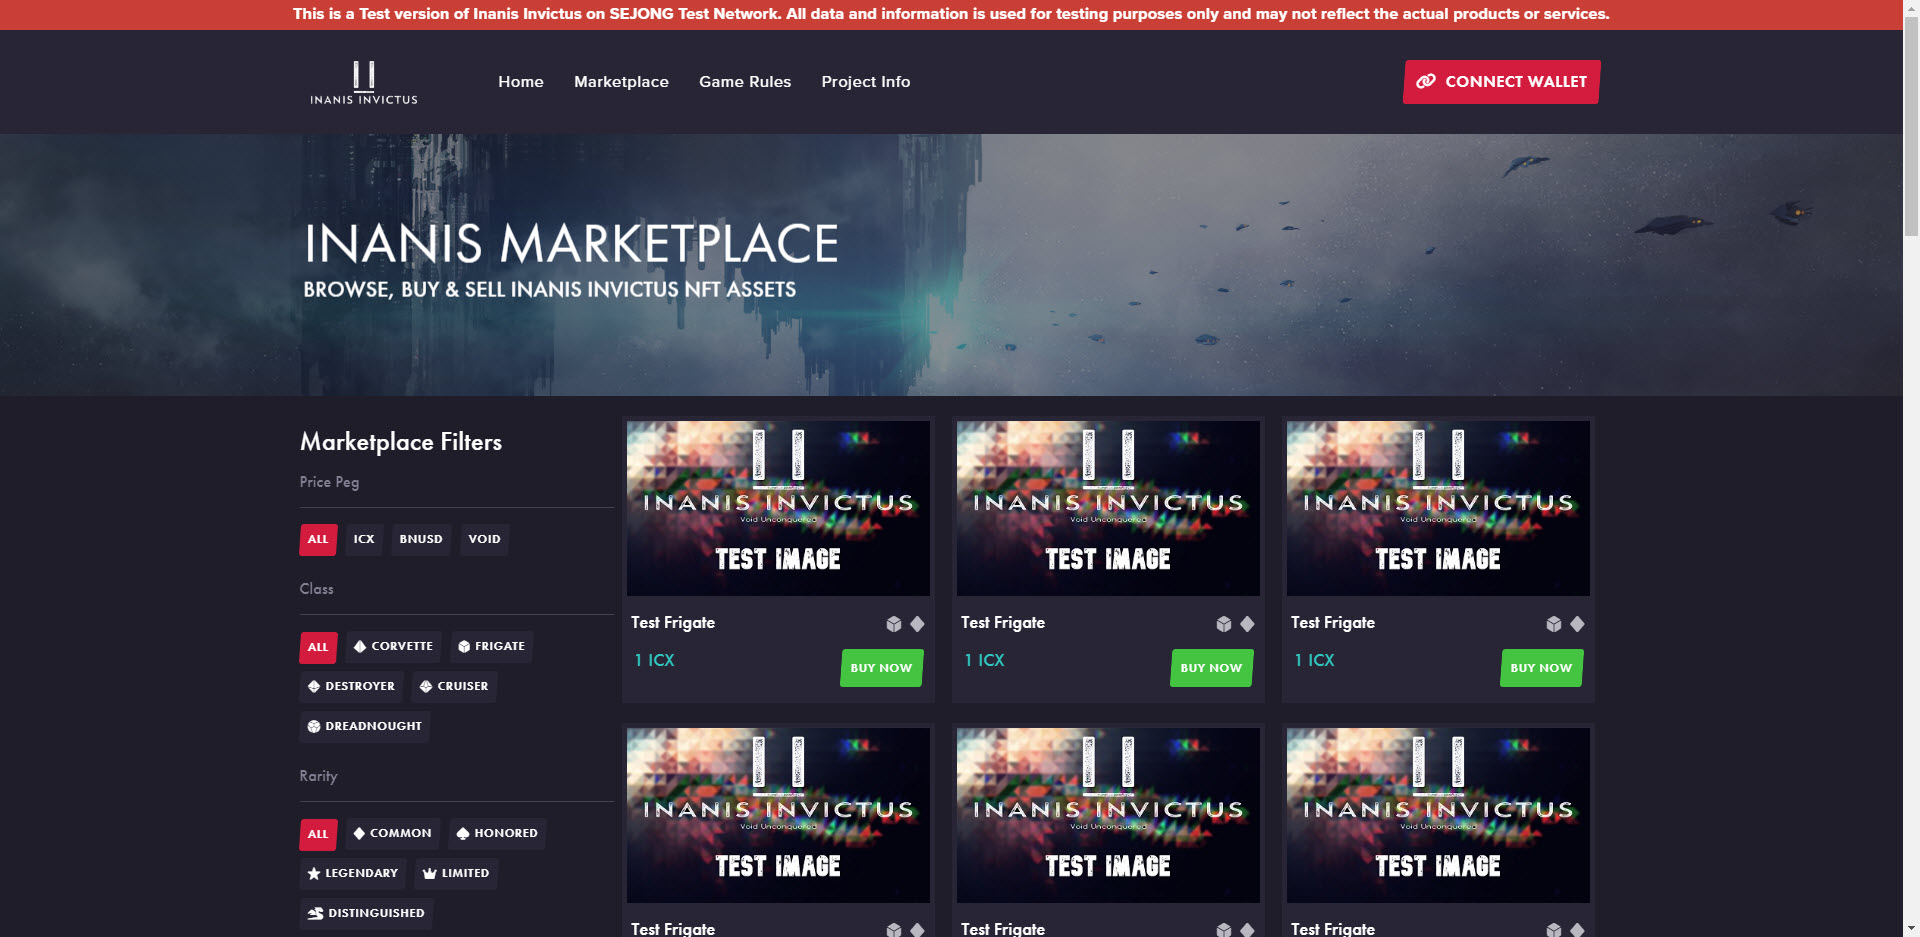Choose the Cruiser class filter
The height and width of the screenshot is (937, 1920).
tap(454, 686)
